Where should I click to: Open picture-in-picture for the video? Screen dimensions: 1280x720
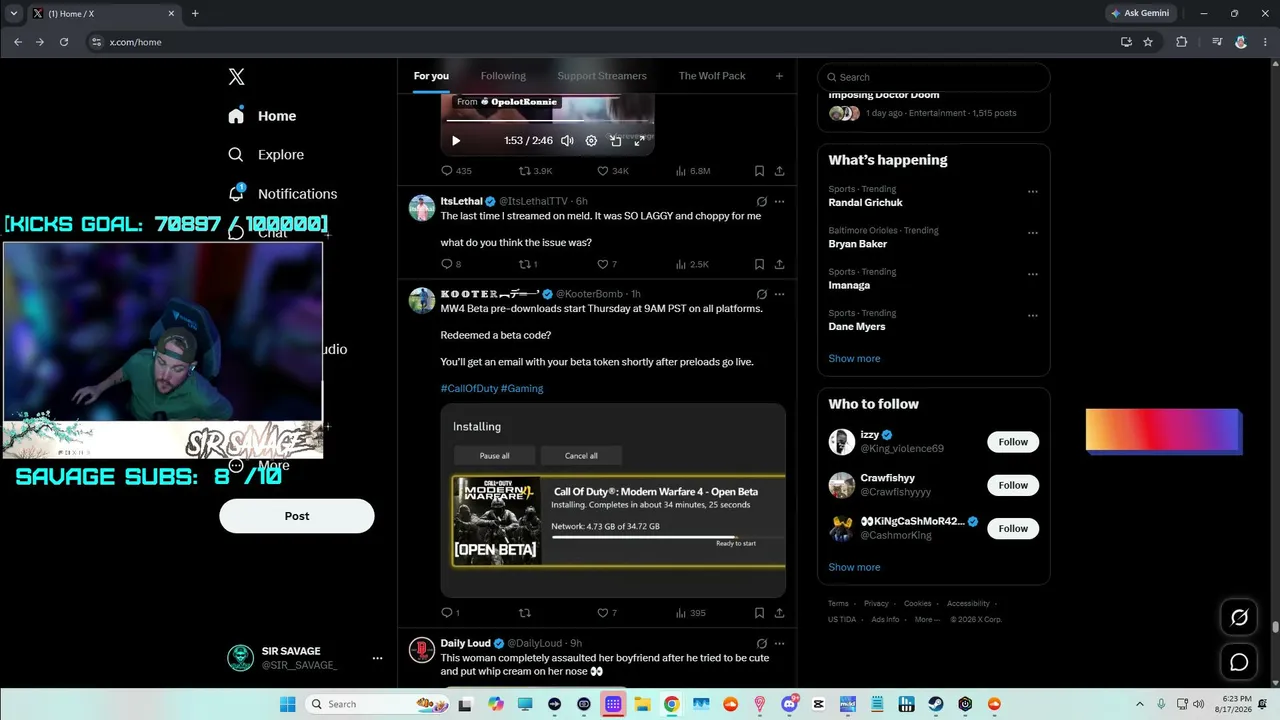click(615, 141)
